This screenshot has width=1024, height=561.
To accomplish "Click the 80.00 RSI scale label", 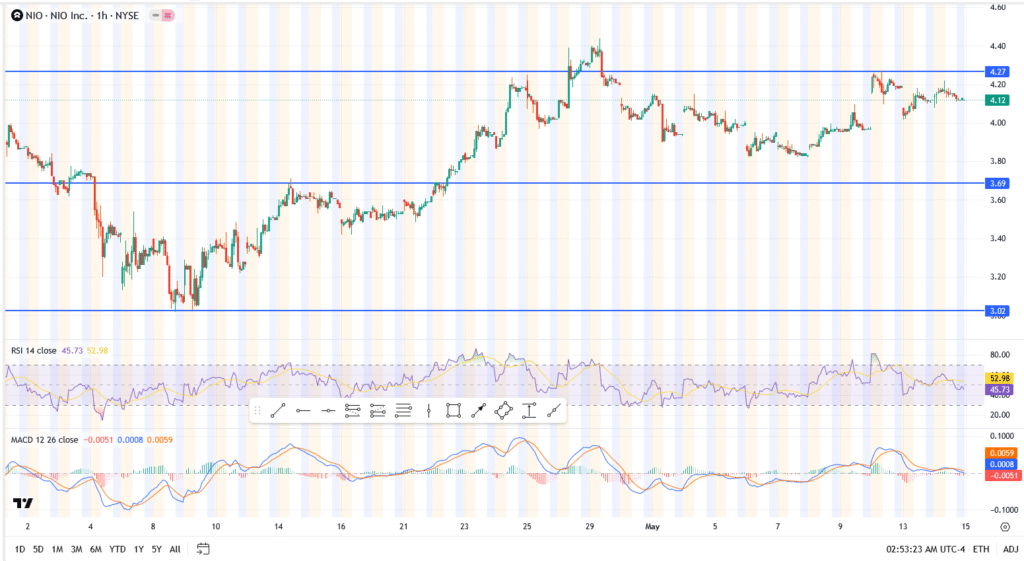I will 1000,355.
